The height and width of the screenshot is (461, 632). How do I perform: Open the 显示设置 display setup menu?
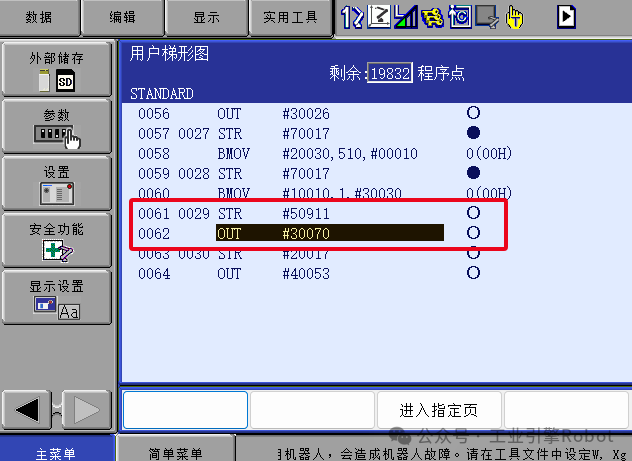56,297
